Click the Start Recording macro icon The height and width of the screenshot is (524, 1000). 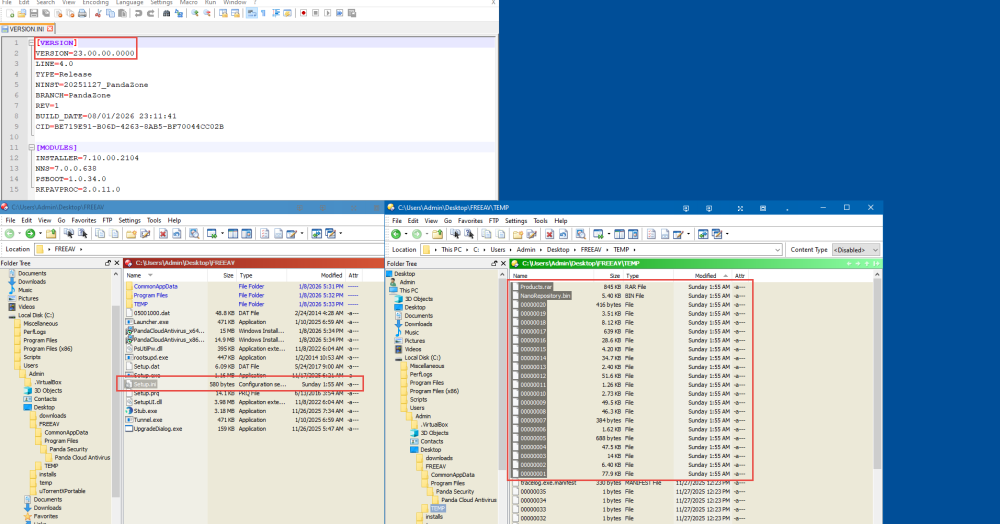303,13
